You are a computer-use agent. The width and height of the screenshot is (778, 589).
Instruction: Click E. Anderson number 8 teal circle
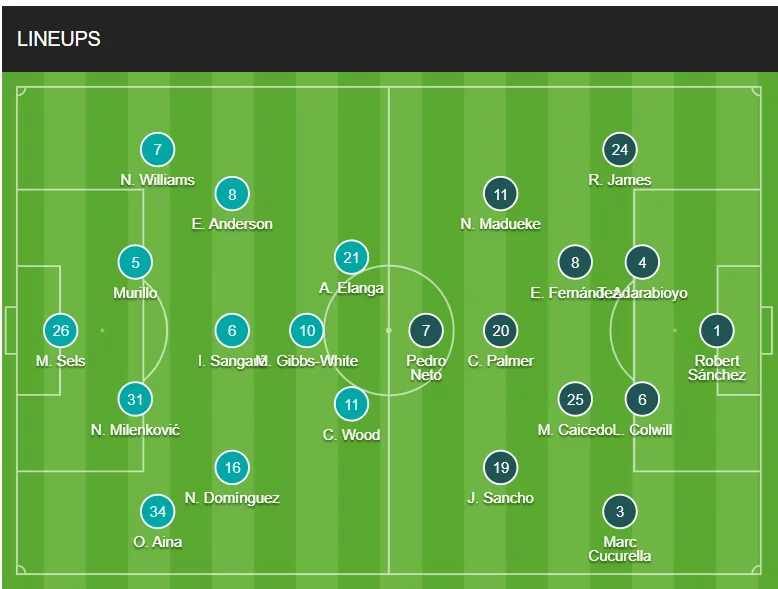click(x=232, y=194)
